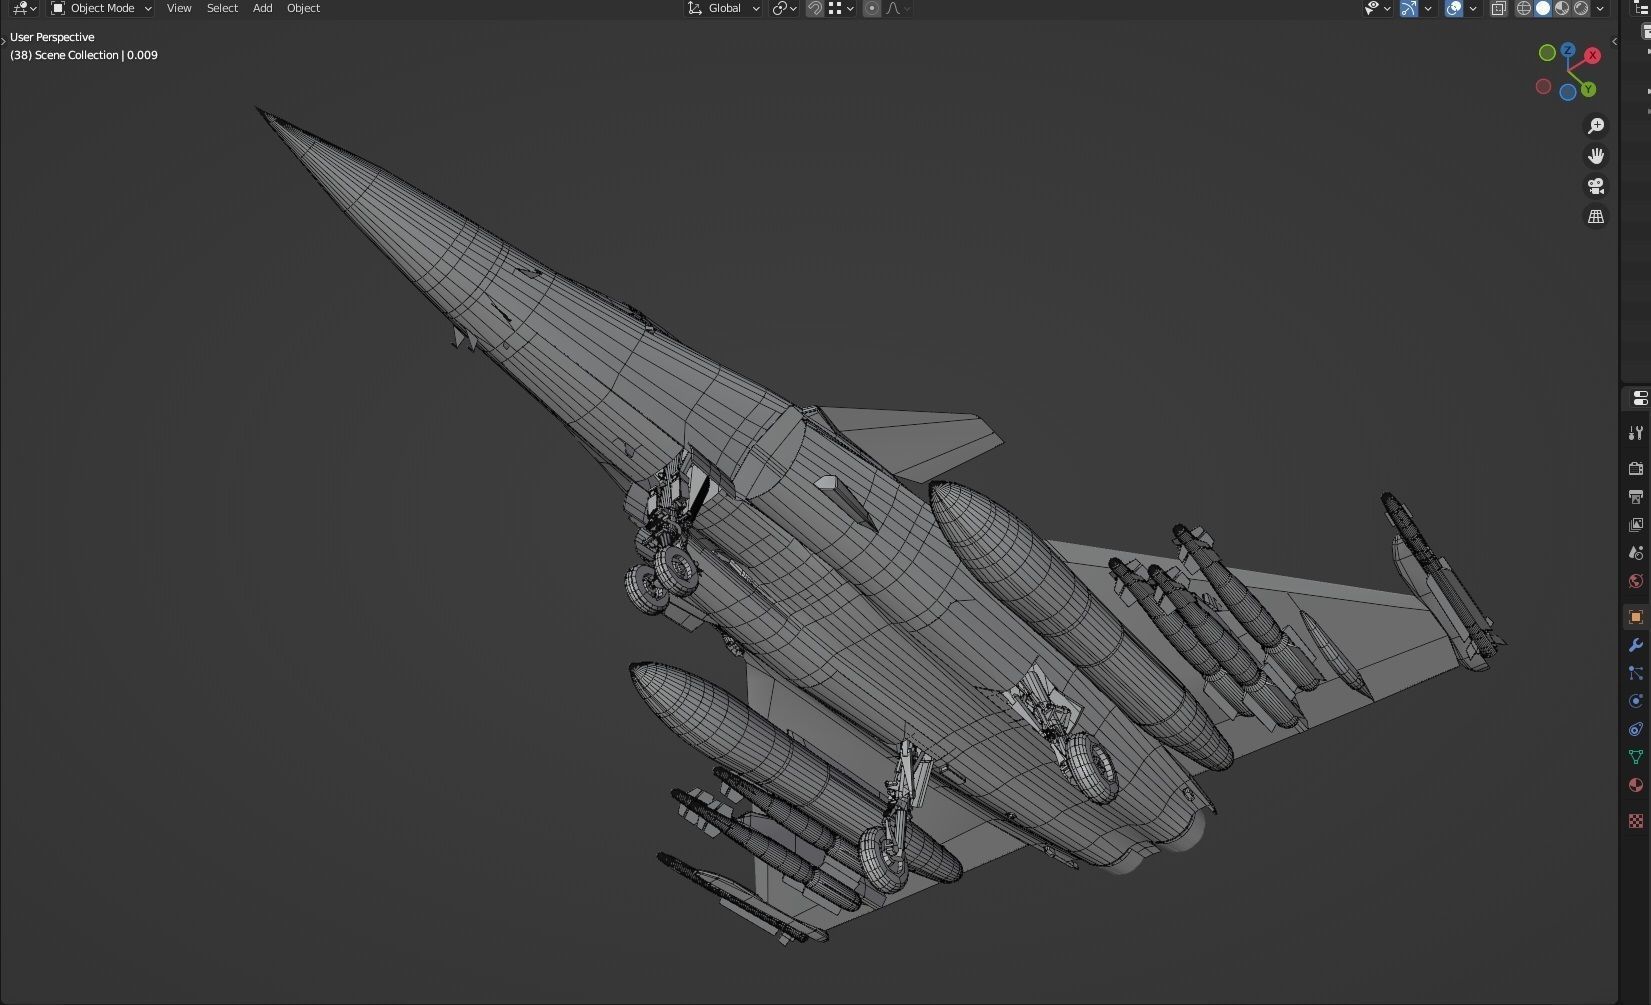Image resolution: width=1651 pixels, height=1005 pixels.
Task: Expand the toolbar arrow at the viewport's left edge
Action: tap(4, 40)
